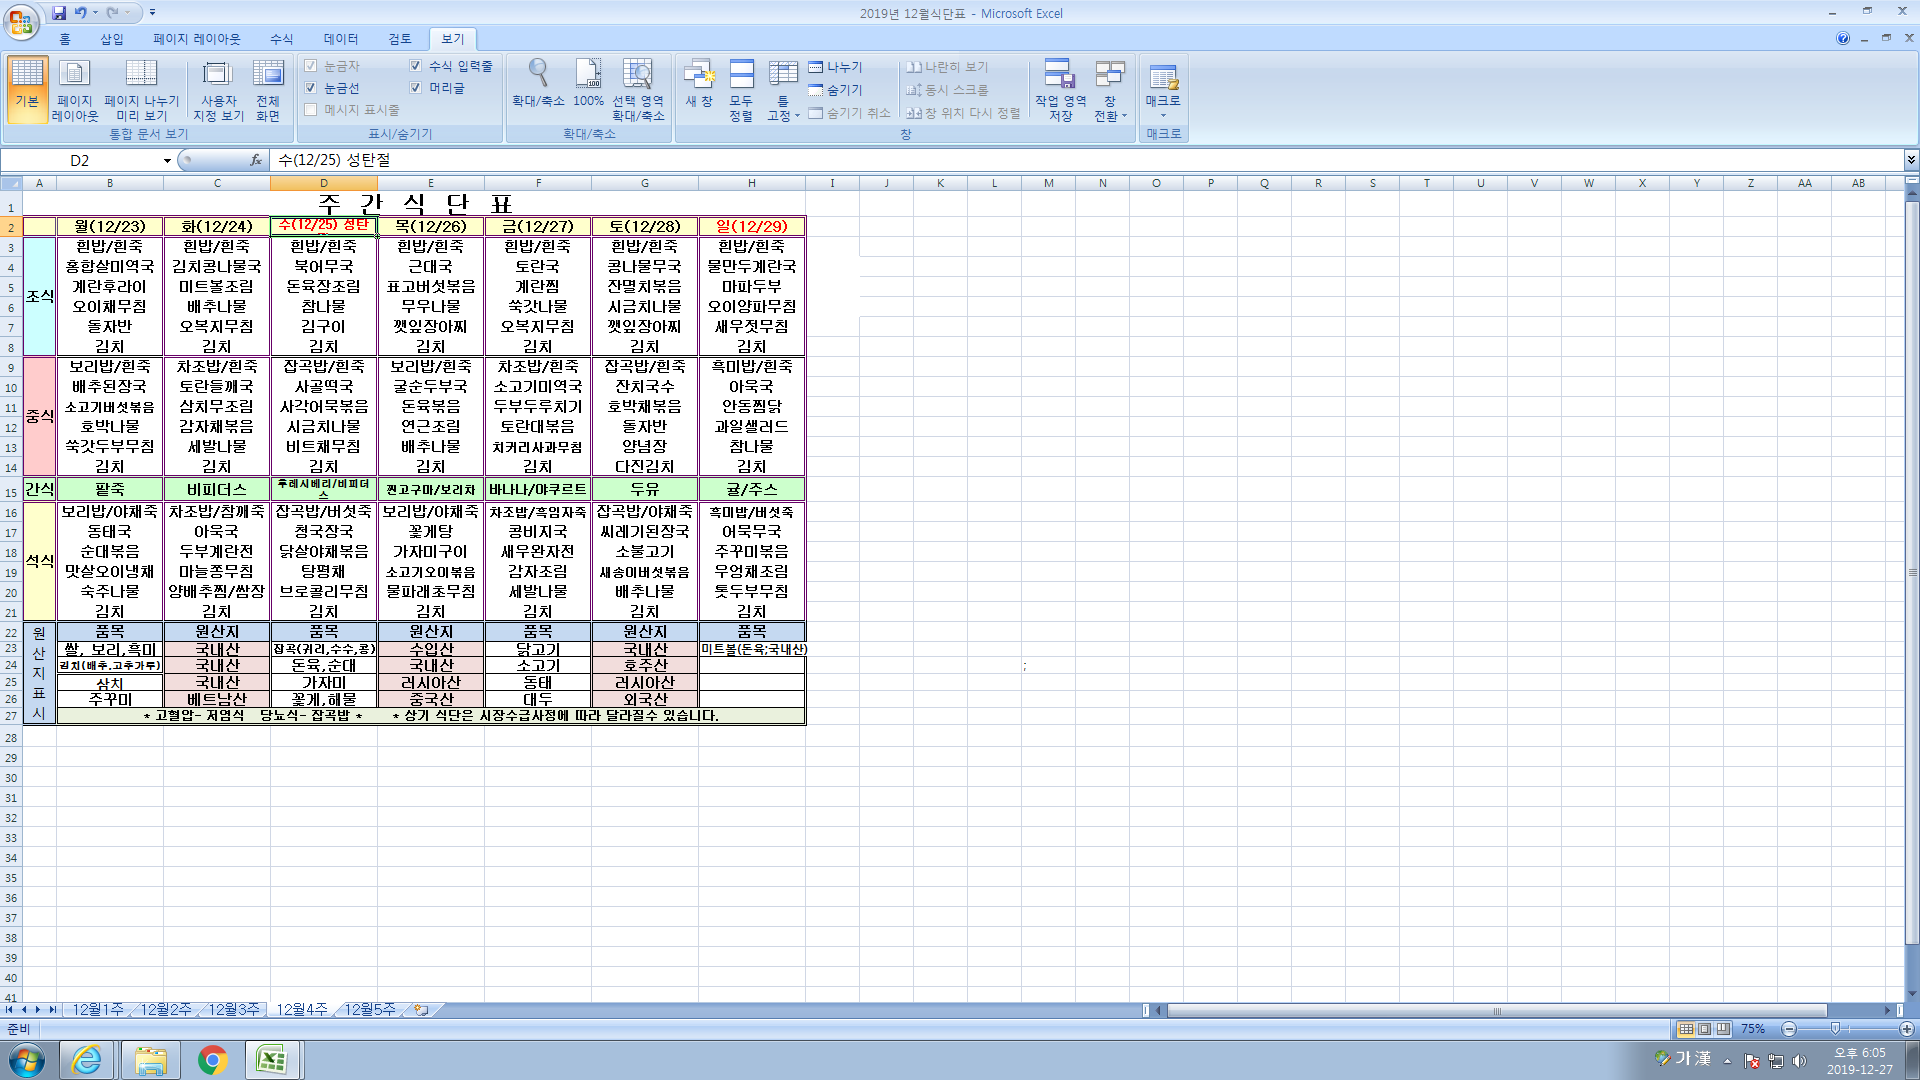
Task: Click the 나누기 split button
Action: (836, 67)
